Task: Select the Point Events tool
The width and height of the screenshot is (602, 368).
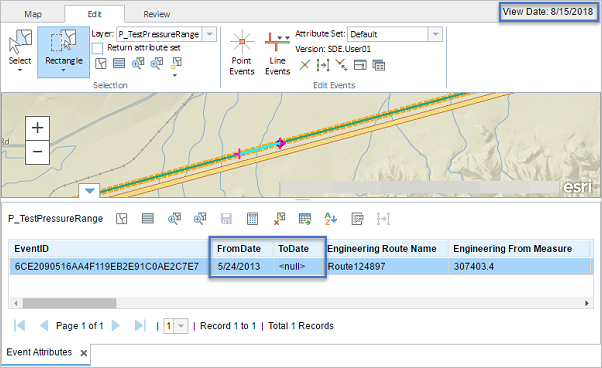Action: (242, 53)
